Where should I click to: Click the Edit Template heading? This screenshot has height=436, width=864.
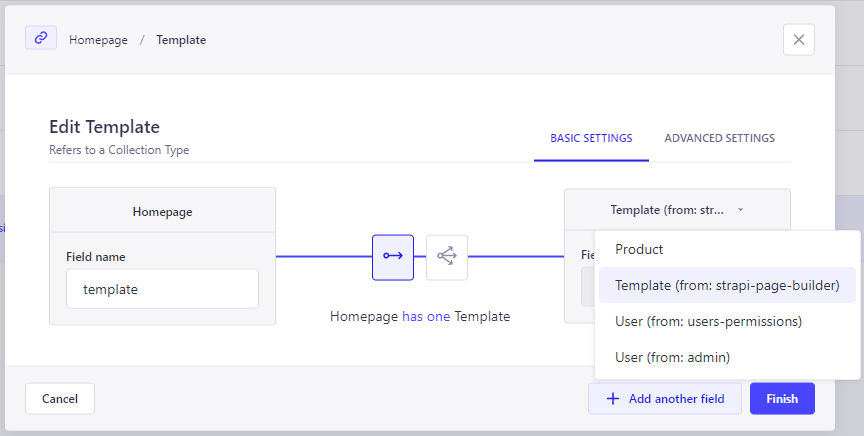point(104,127)
